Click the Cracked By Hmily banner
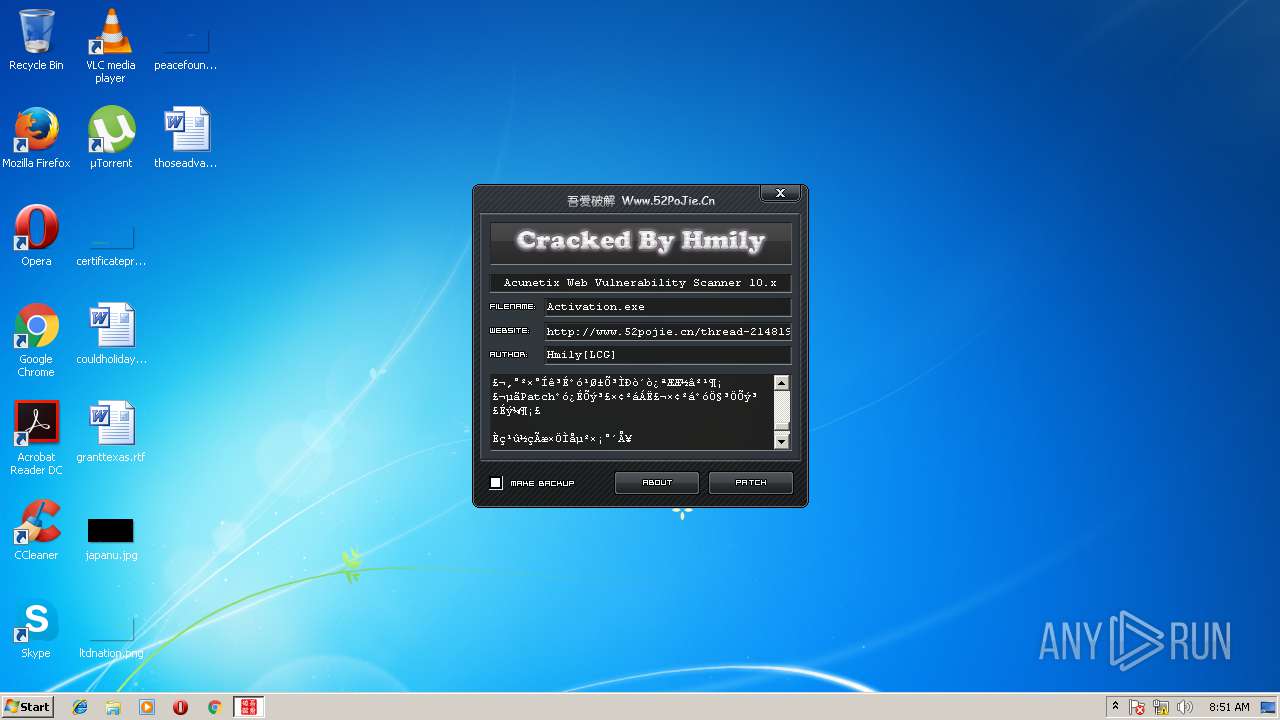The width and height of the screenshot is (1280, 720). (x=640, y=241)
